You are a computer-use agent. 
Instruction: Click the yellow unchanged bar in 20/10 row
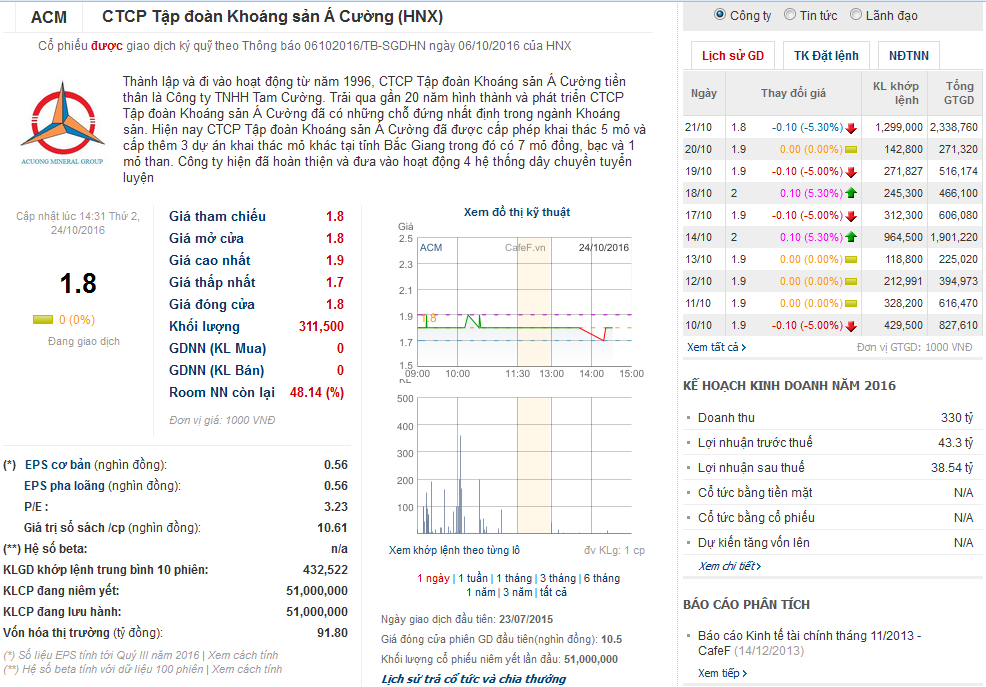tap(851, 150)
